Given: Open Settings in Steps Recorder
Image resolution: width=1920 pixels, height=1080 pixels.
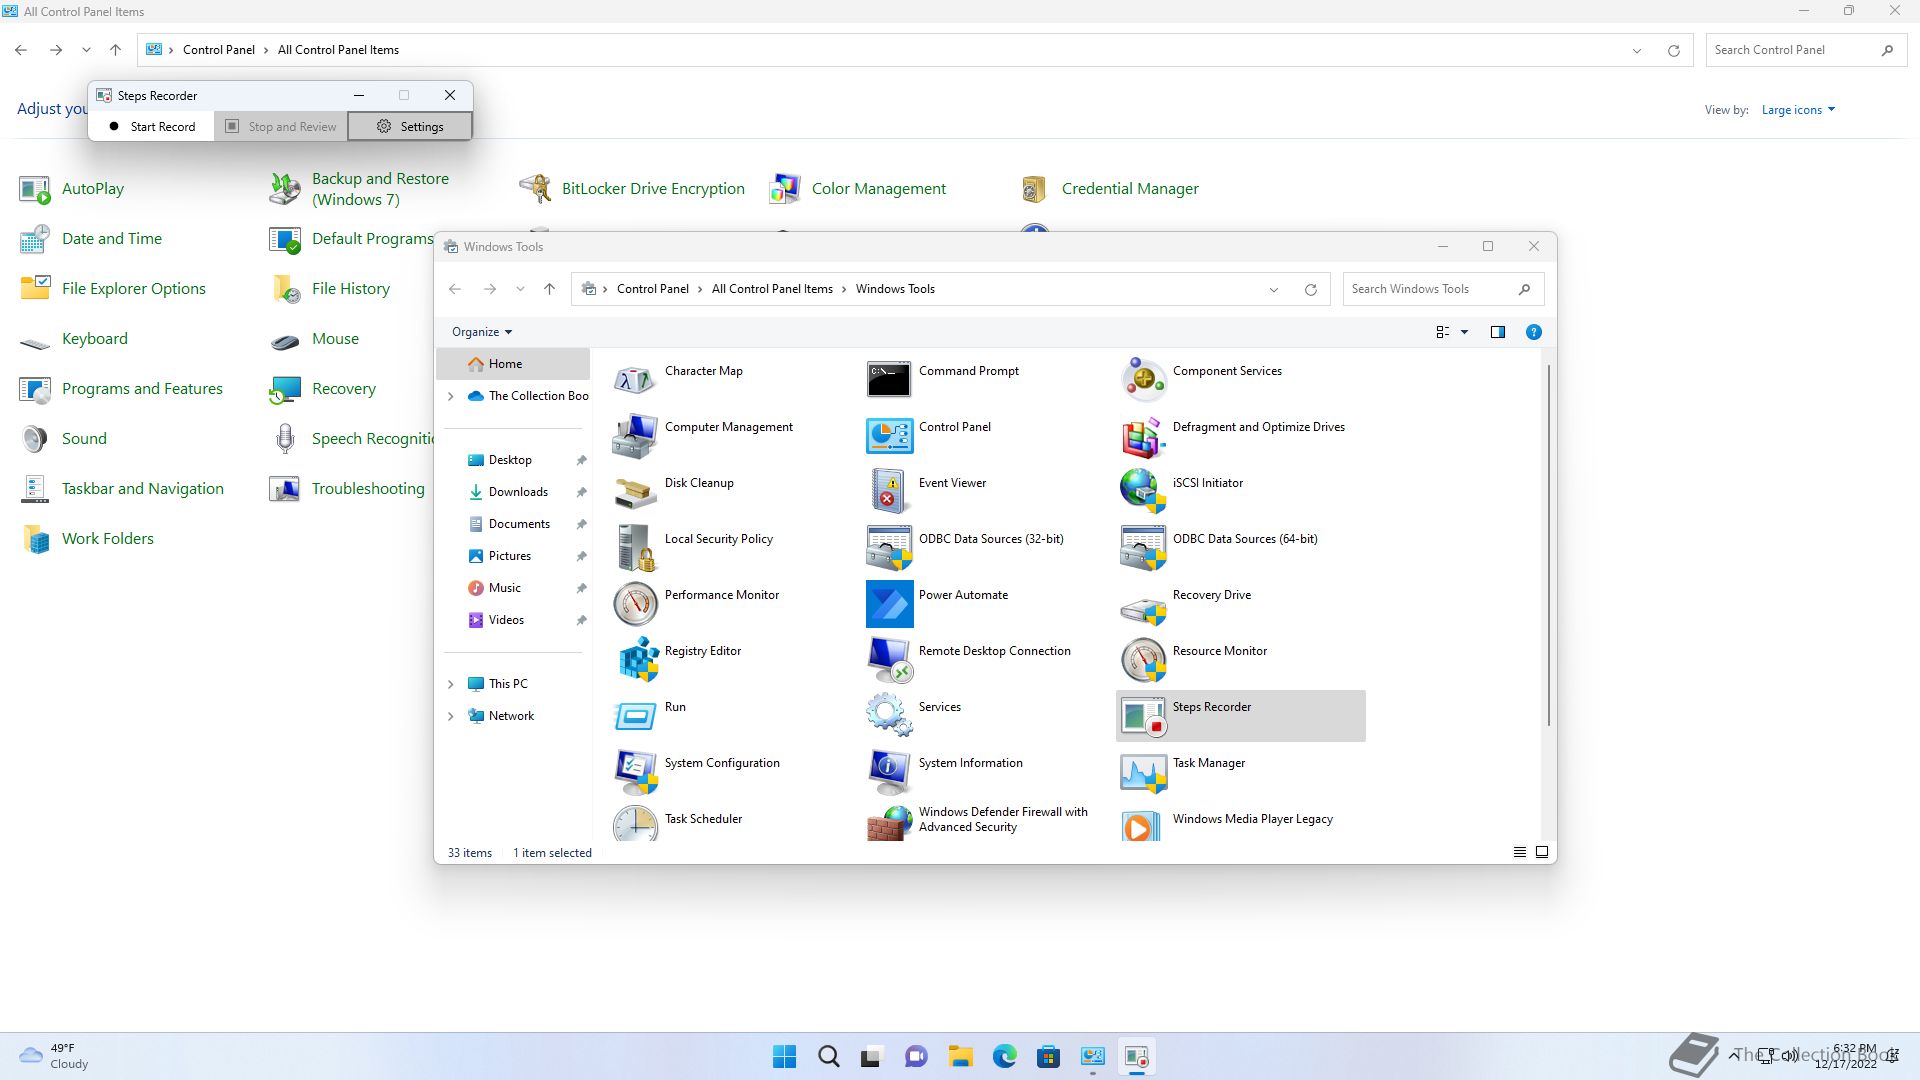Looking at the screenshot, I should click(x=410, y=126).
